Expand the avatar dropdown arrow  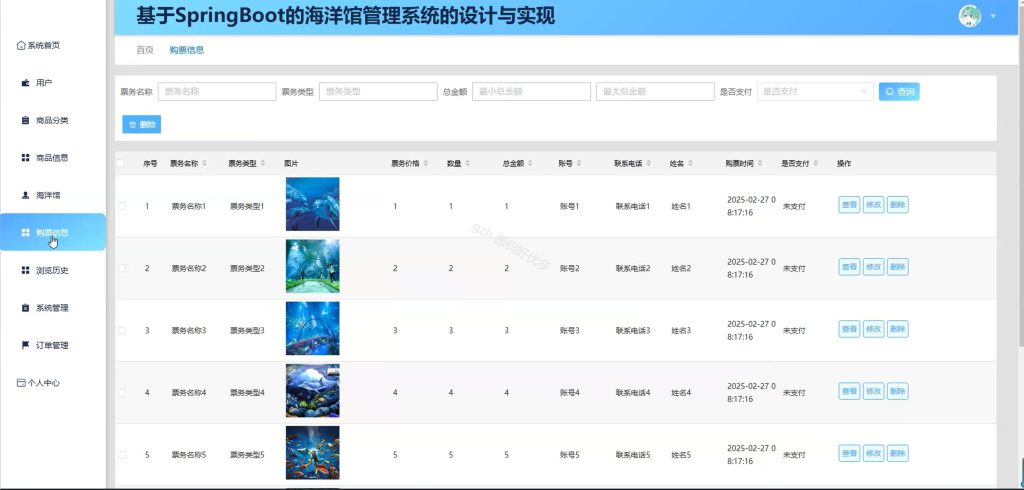coord(993,16)
